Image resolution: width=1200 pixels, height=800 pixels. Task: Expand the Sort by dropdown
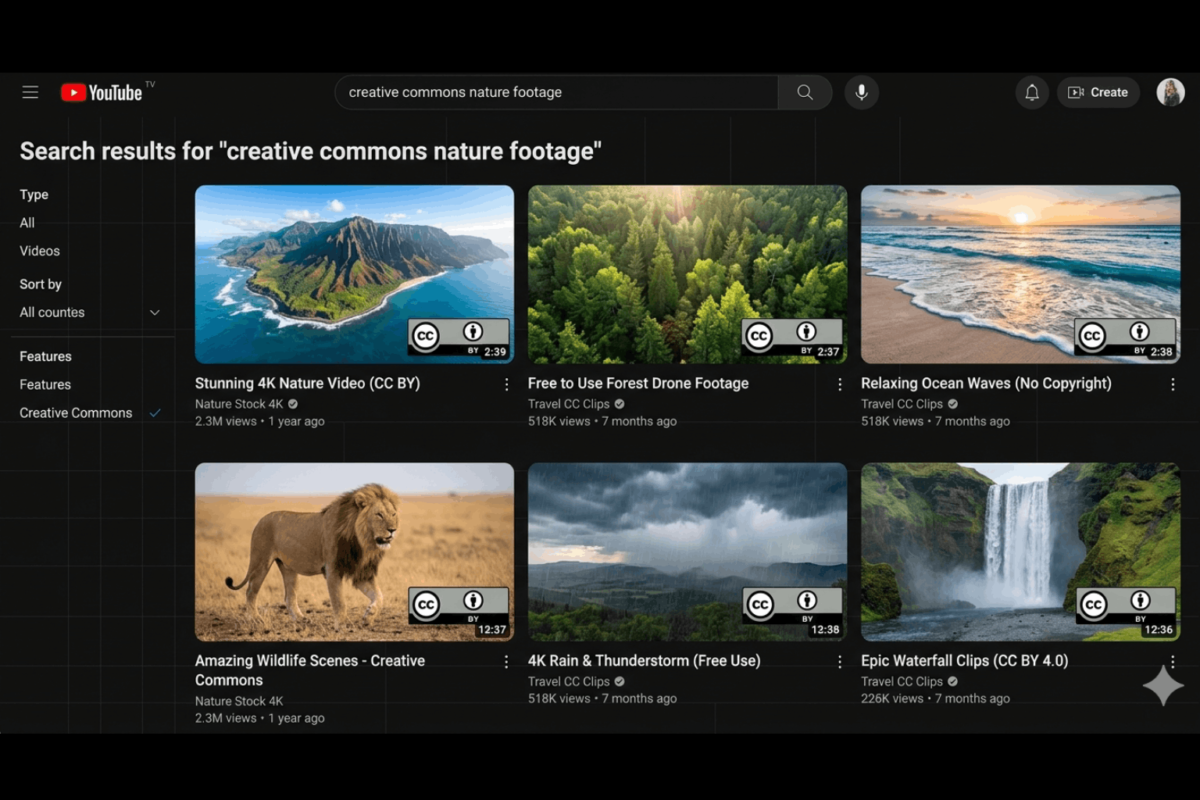(x=88, y=312)
